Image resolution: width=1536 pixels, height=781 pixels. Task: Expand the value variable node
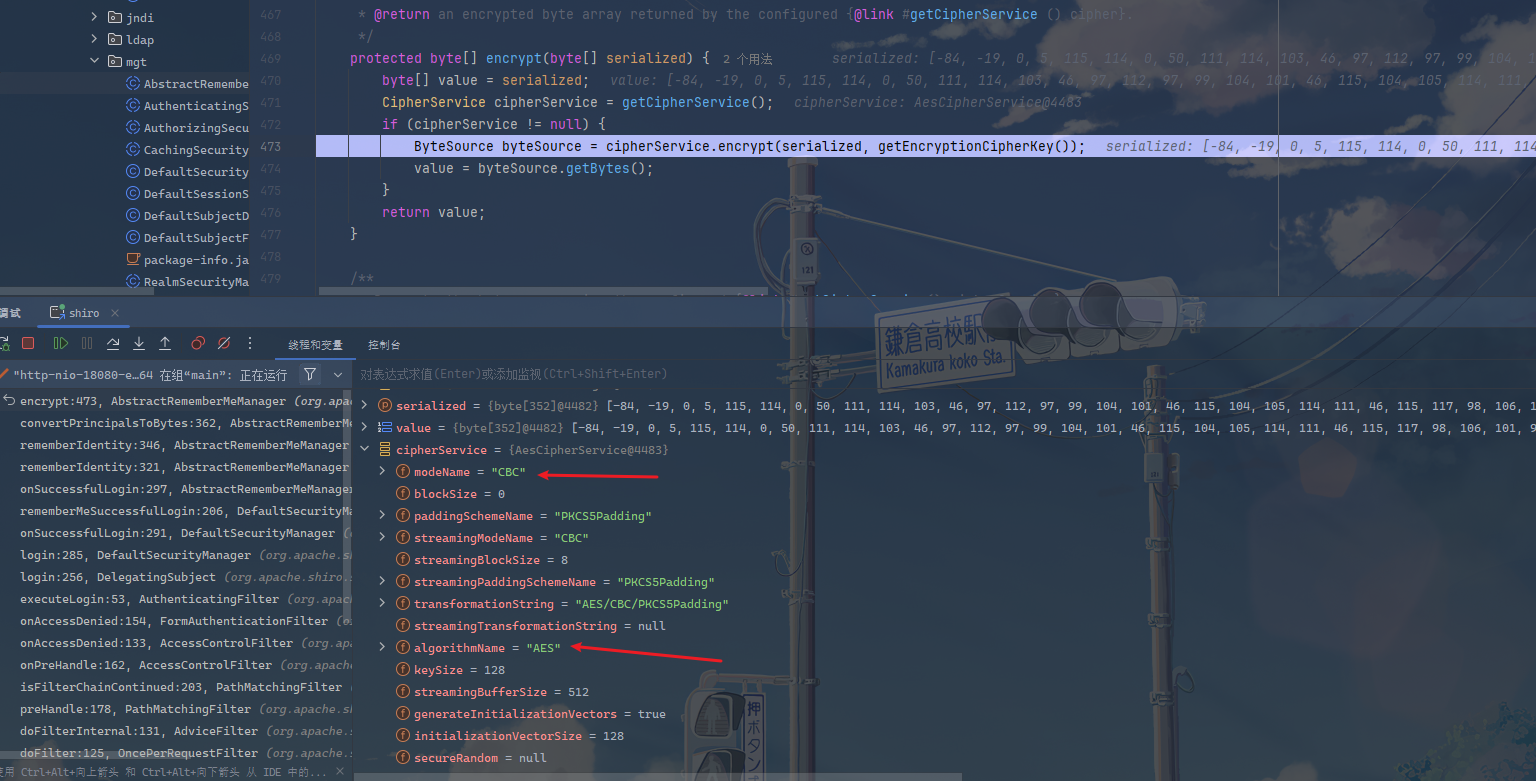point(364,427)
